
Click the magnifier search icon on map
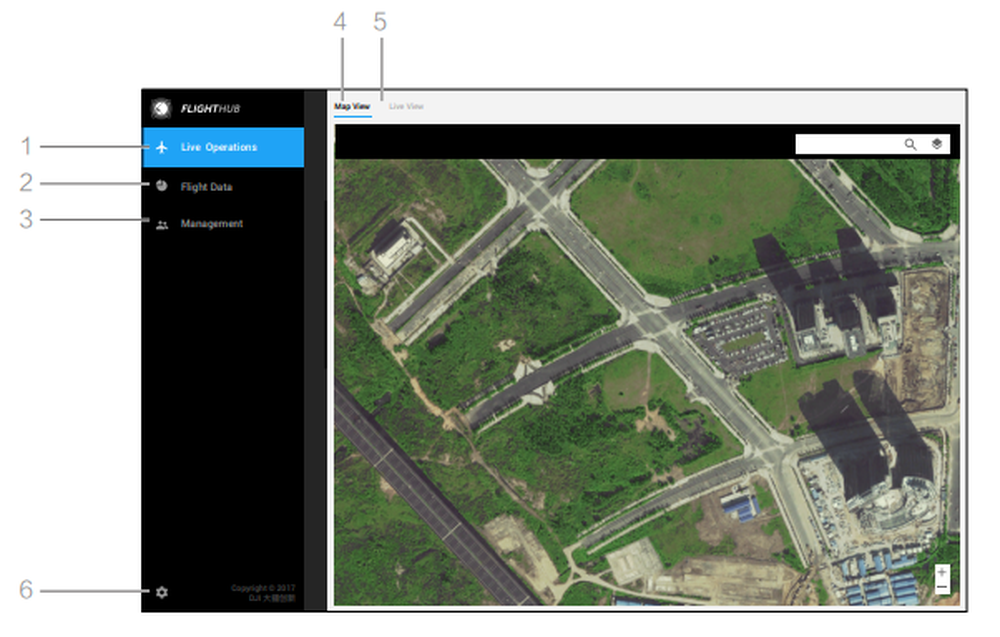click(910, 144)
